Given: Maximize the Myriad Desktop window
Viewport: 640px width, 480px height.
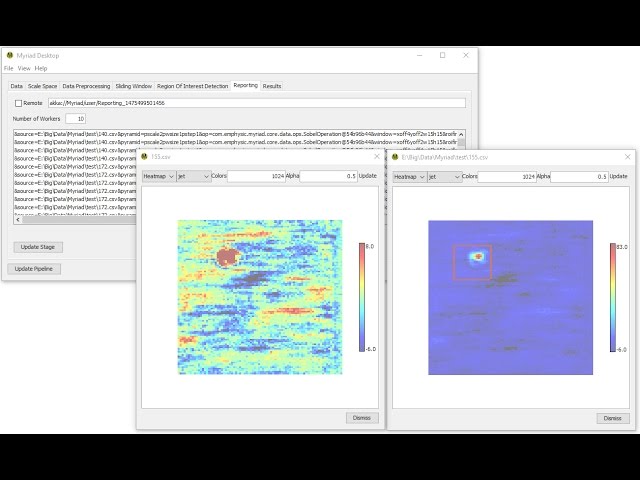Looking at the screenshot, I should [442, 55].
